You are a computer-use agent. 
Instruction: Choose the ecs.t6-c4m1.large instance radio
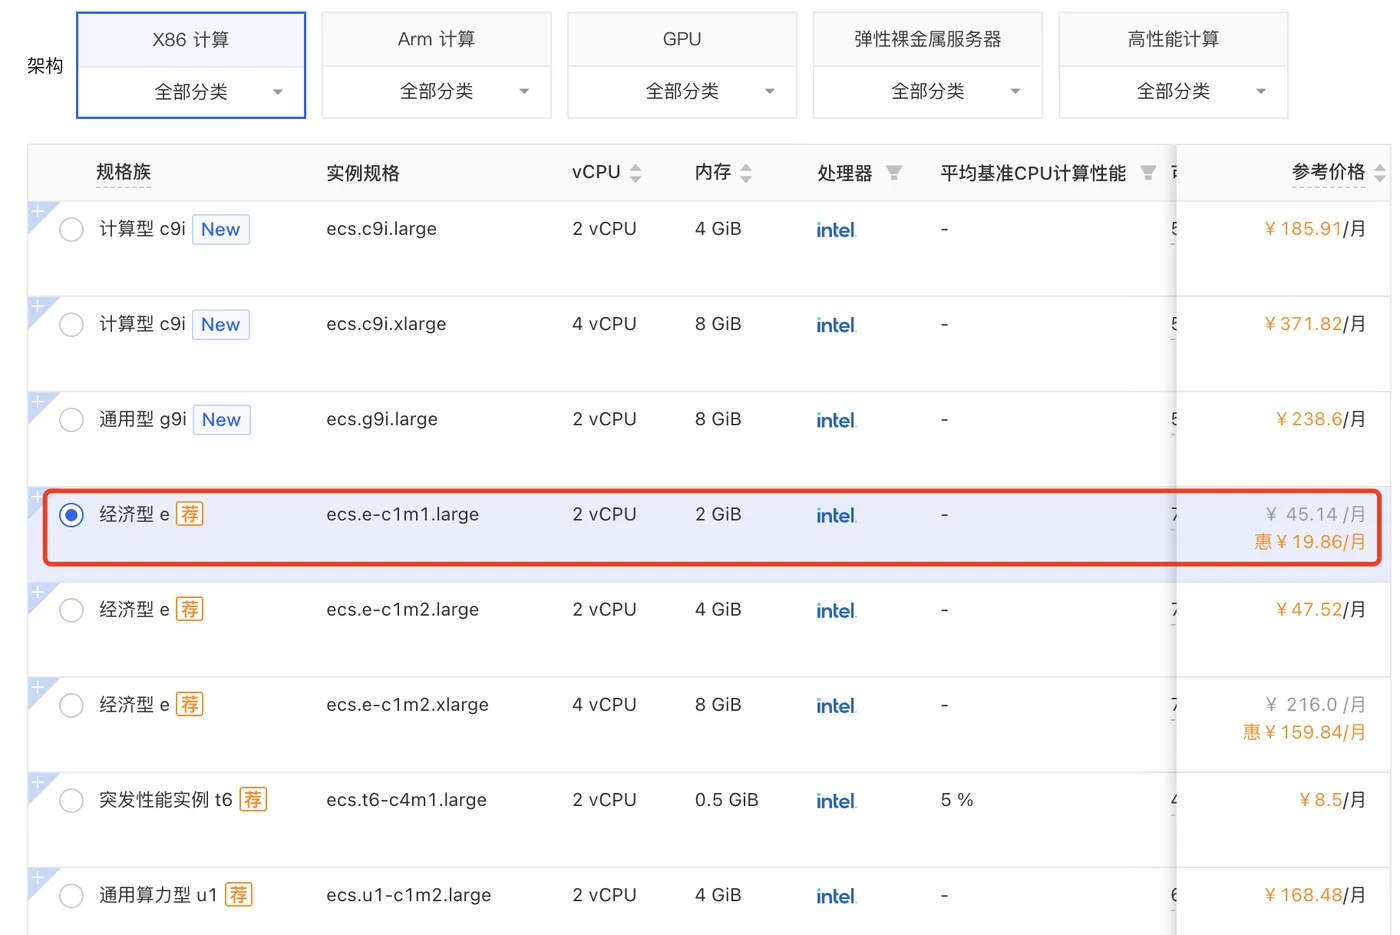point(71,801)
